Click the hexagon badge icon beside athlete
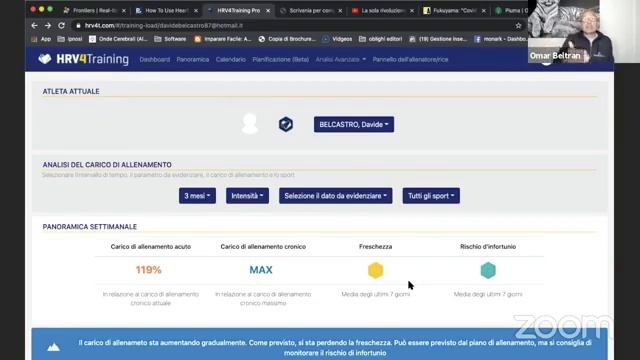 coord(286,124)
